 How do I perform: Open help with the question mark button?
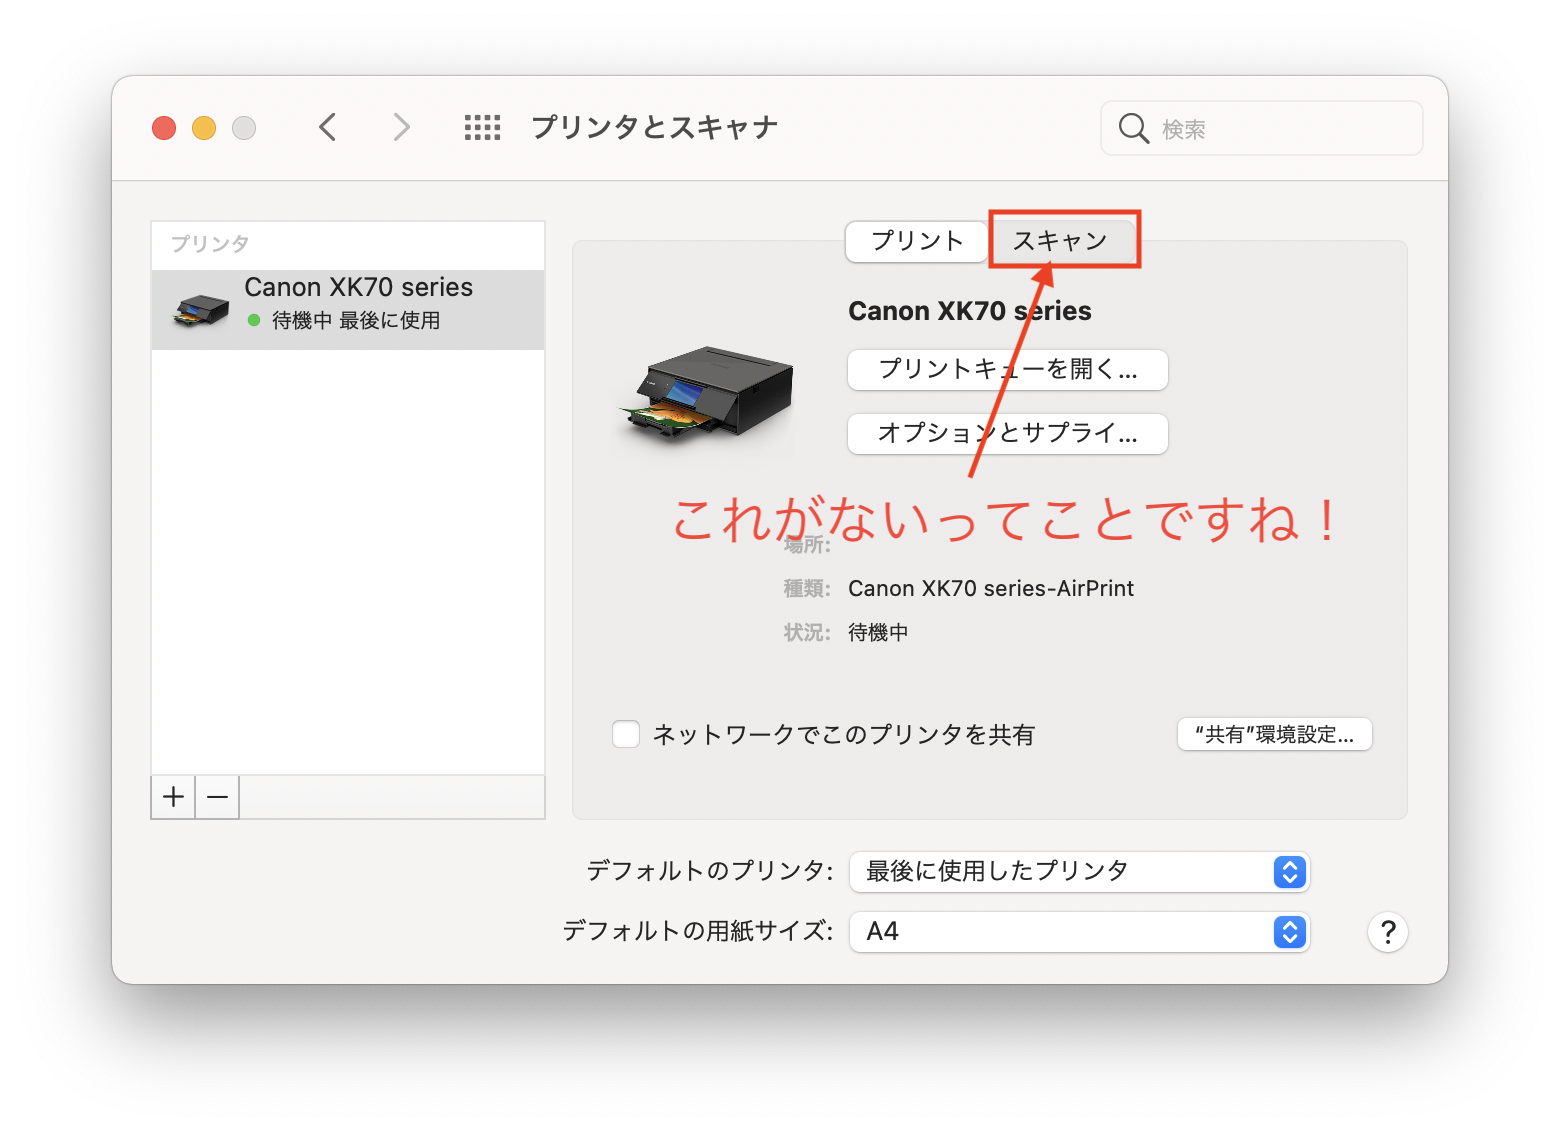[x=1388, y=932]
